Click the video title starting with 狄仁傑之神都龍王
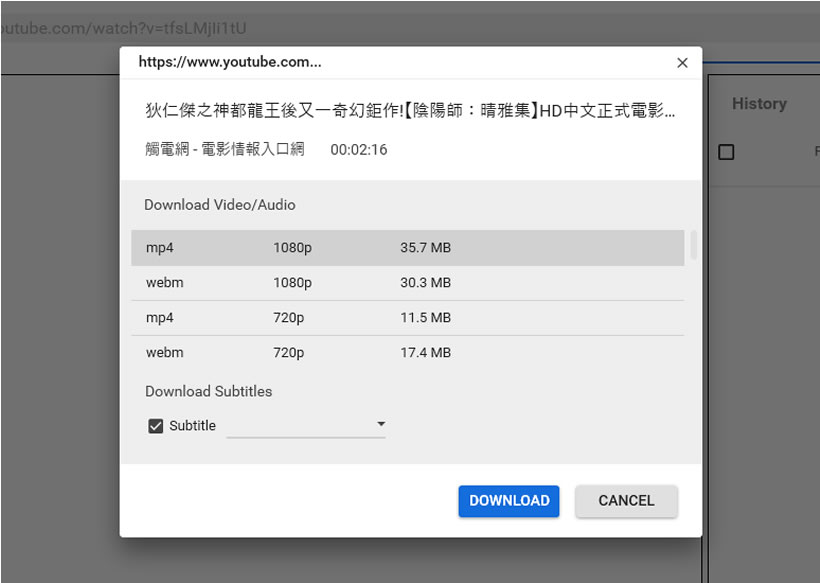 [x=410, y=111]
